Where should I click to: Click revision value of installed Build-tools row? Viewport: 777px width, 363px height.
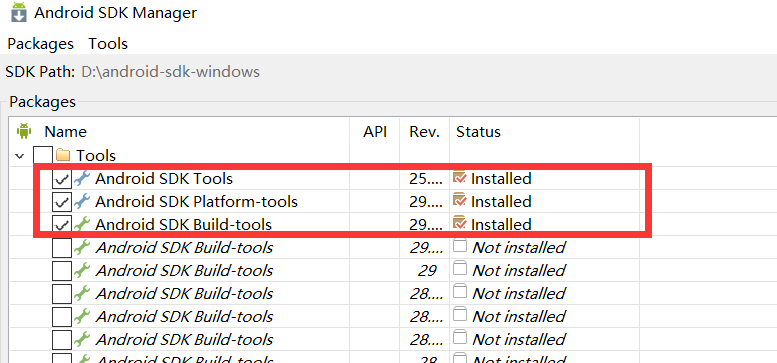(426, 225)
